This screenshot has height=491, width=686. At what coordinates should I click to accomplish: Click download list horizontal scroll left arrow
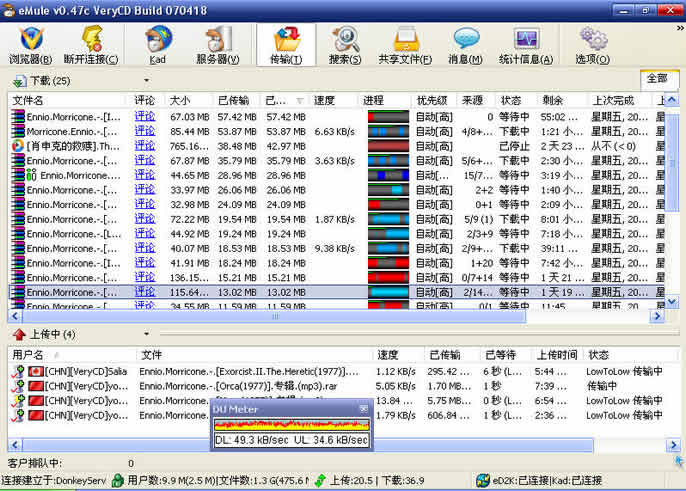pyautogui.click(x=15, y=316)
